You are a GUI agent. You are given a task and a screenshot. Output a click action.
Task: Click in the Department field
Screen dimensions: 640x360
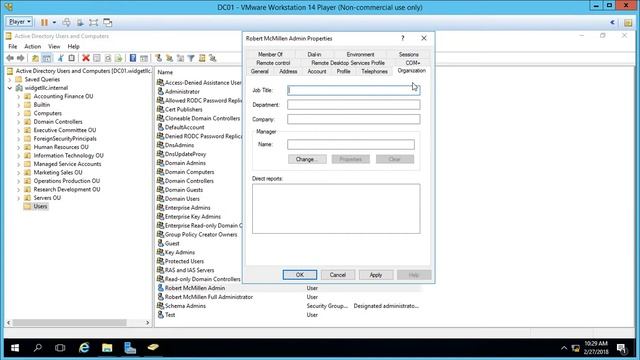pos(353,104)
